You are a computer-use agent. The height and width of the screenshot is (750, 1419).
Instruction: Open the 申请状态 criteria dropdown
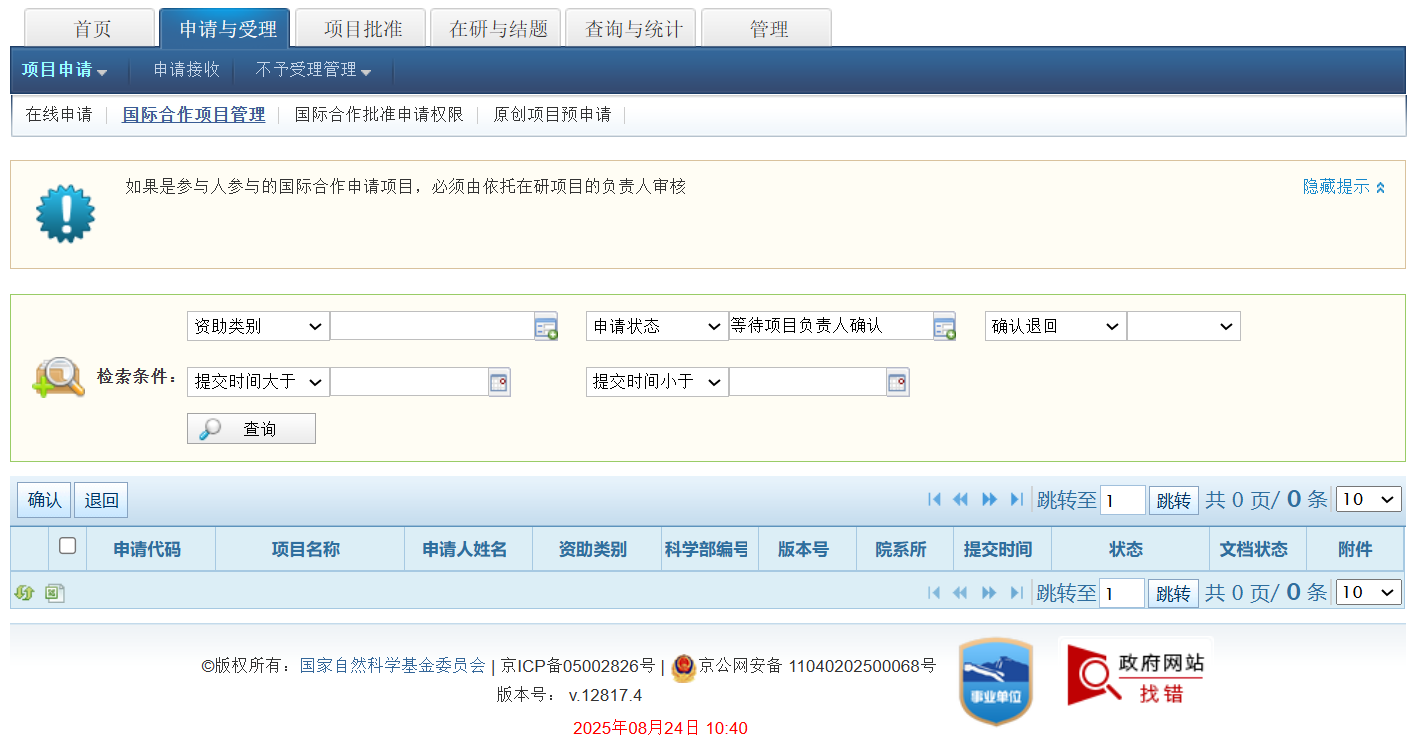click(657, 326)
